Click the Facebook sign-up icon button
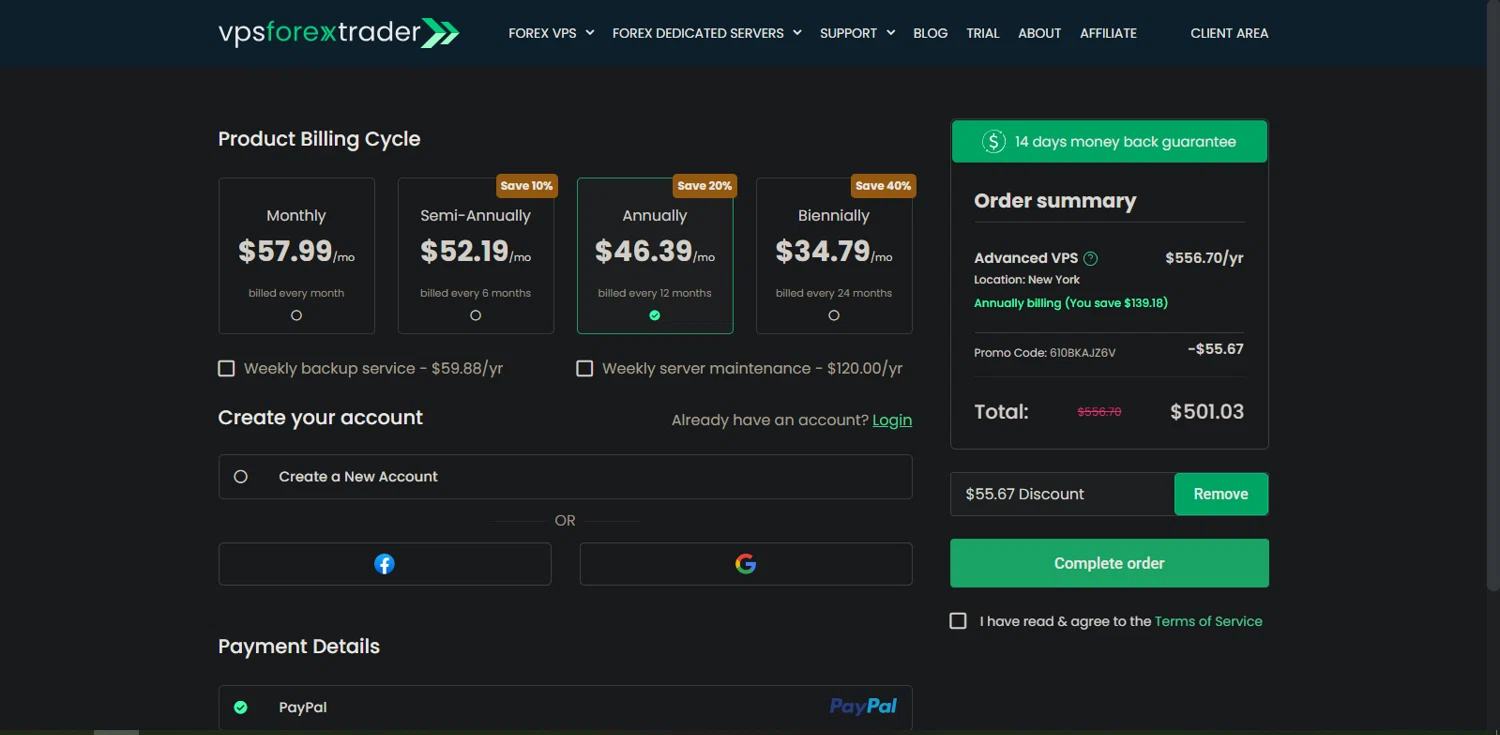The width and height of the screenshot is (1500, 735). point(384,564)
